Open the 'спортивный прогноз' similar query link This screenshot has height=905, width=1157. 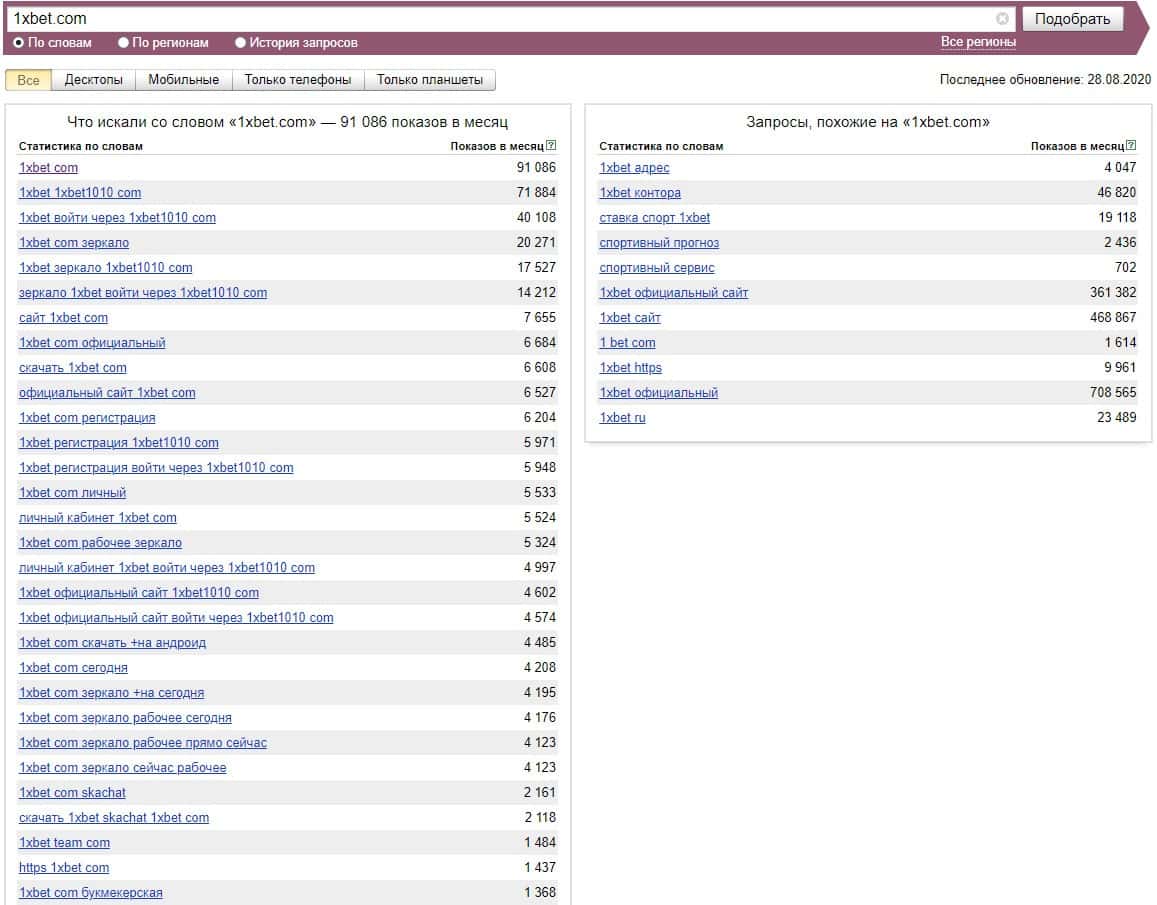tap(659, 243)
